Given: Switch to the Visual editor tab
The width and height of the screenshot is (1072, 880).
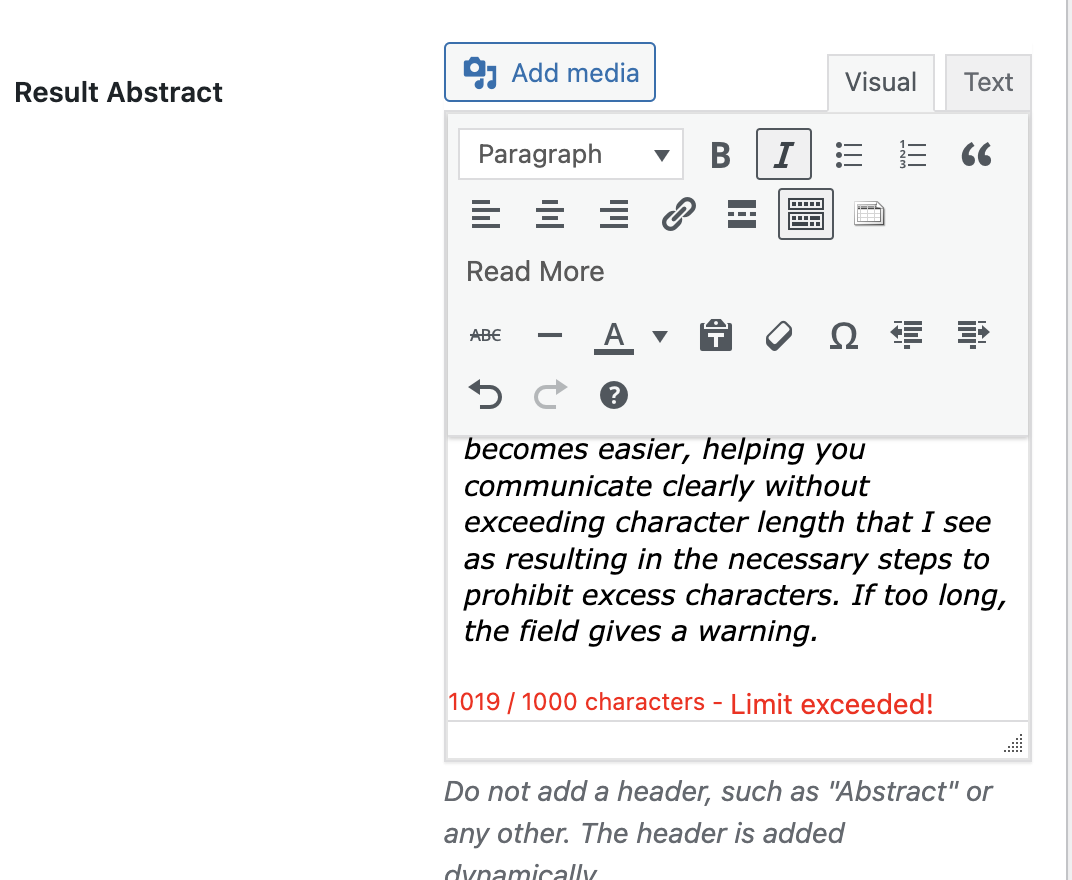Looking at the screenshot, I should pos(880,82).
